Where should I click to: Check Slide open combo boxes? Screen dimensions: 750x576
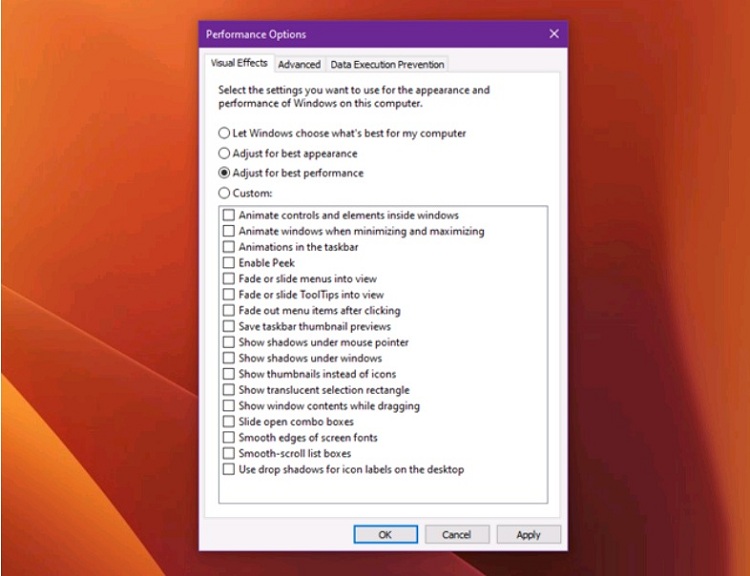pos(229,421)
